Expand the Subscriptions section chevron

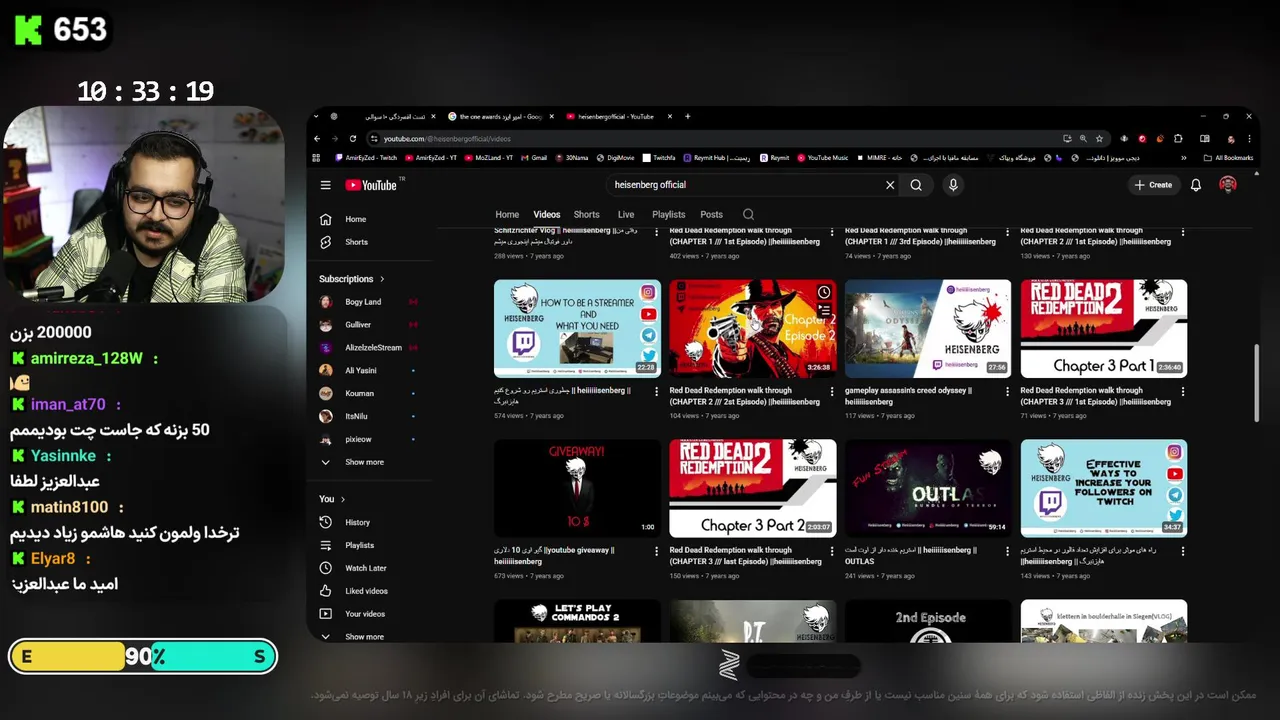(x=382, y=279)
